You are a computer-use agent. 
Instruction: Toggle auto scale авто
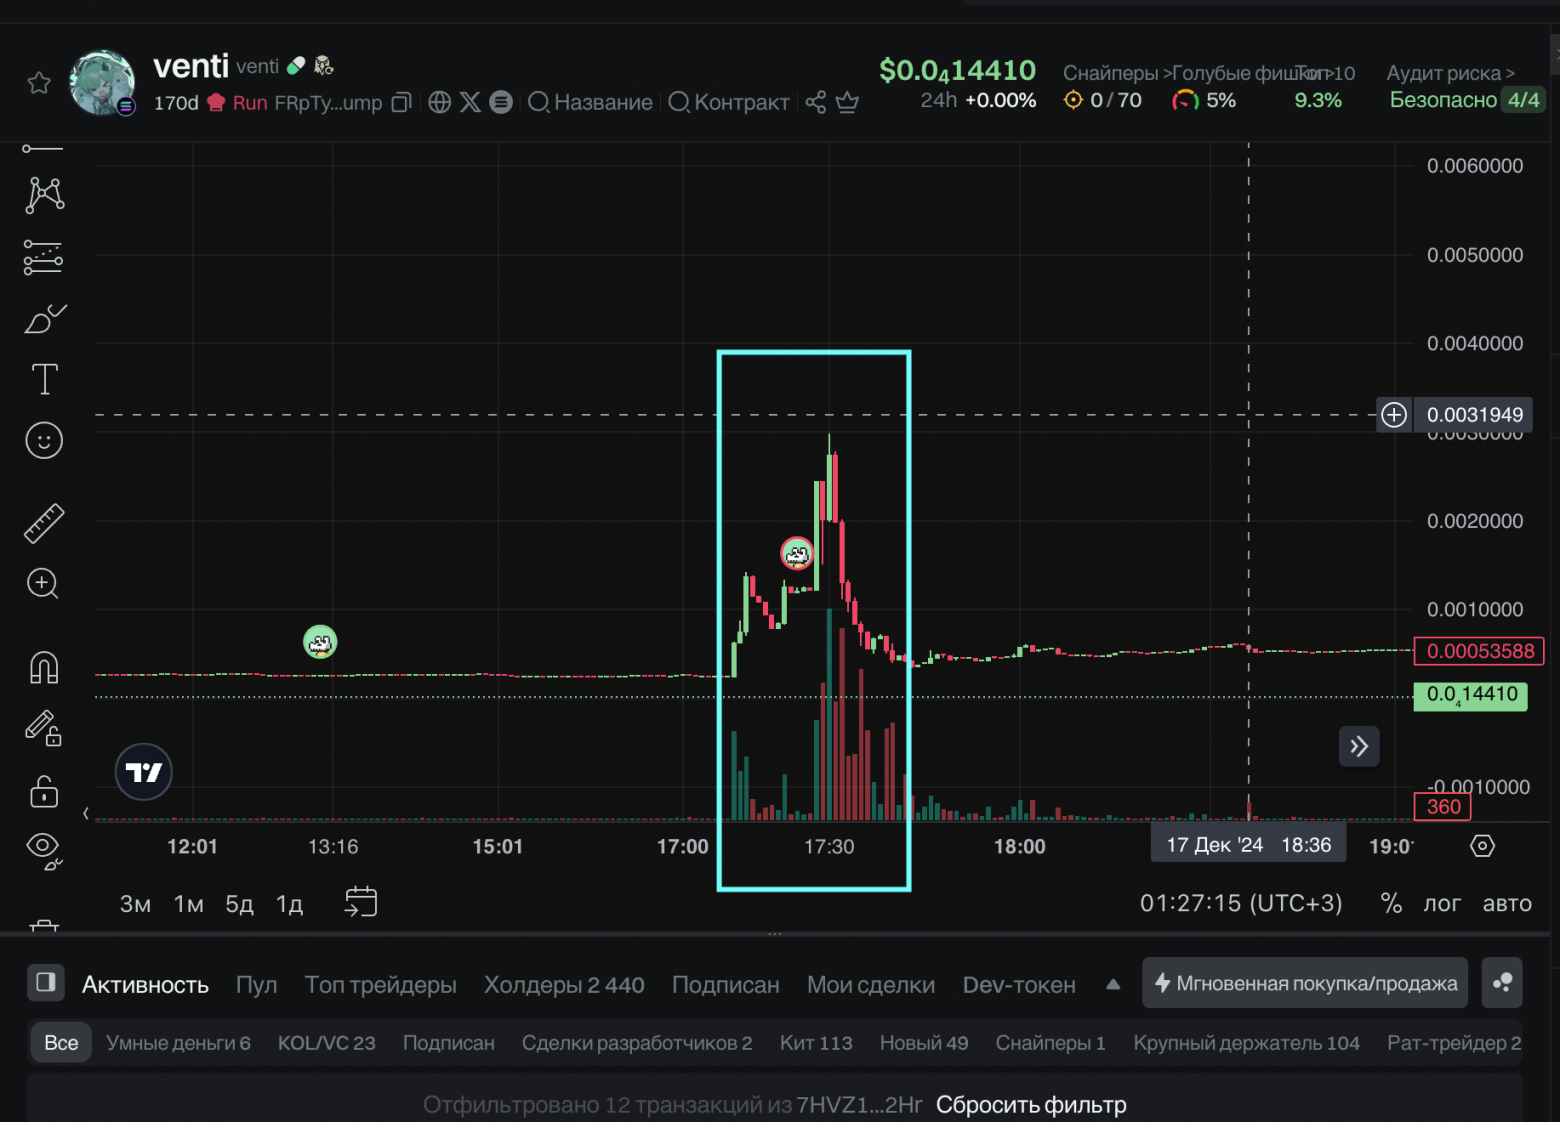click(x=1507, y=904)
